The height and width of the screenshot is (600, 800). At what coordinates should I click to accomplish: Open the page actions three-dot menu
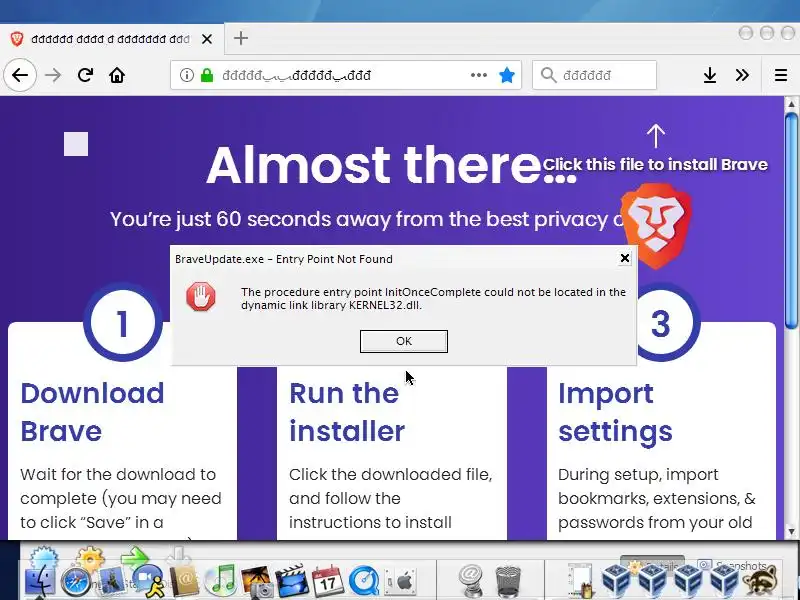tap(479, 76)
